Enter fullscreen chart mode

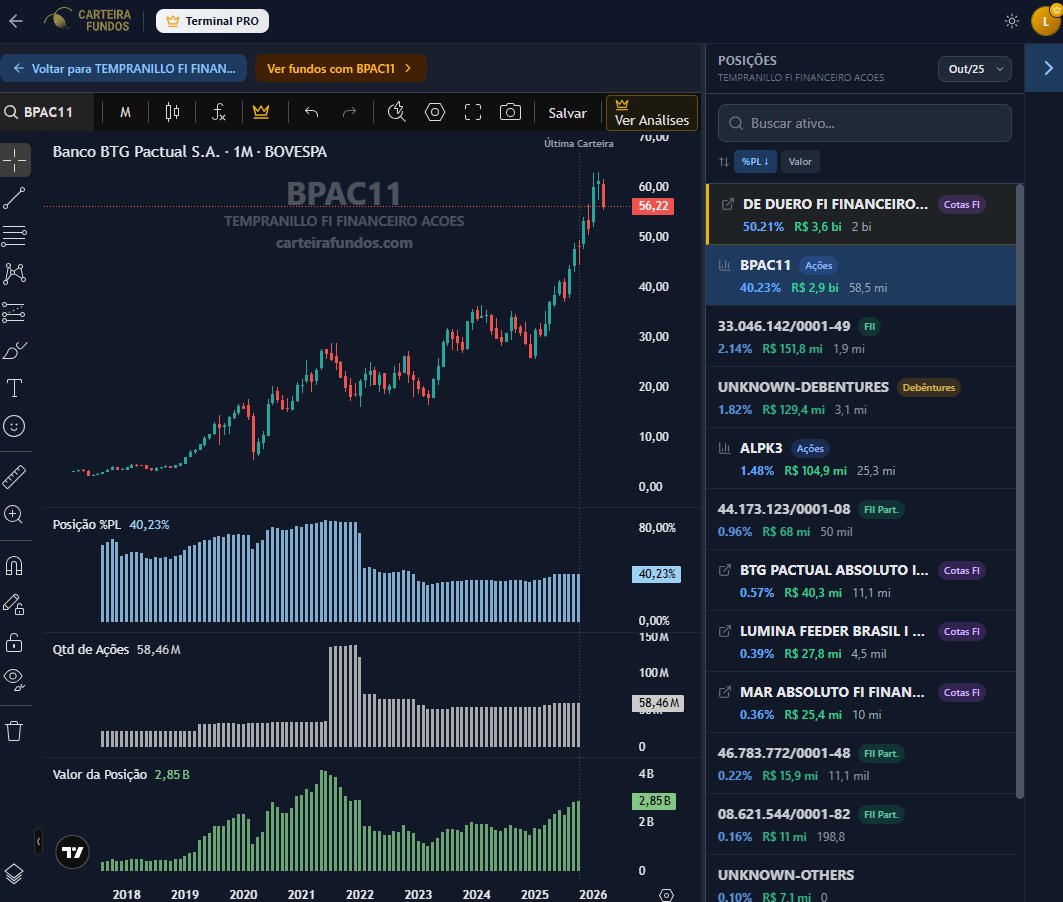473,112
